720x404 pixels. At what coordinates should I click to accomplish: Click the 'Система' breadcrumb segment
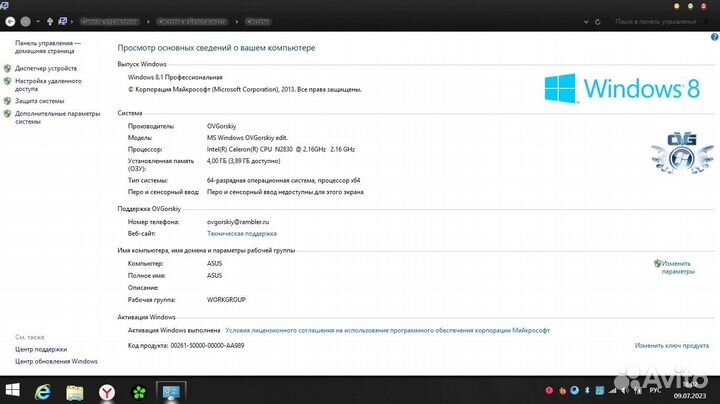point(258,22)
